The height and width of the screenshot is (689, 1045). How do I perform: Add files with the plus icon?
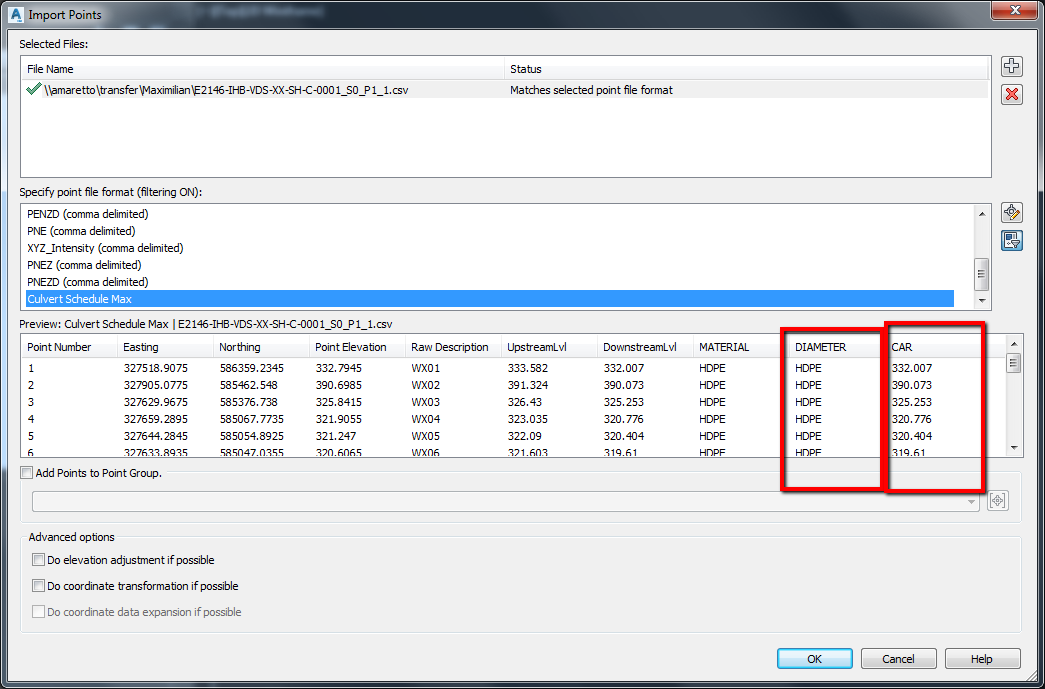[x=1012, y=66]
